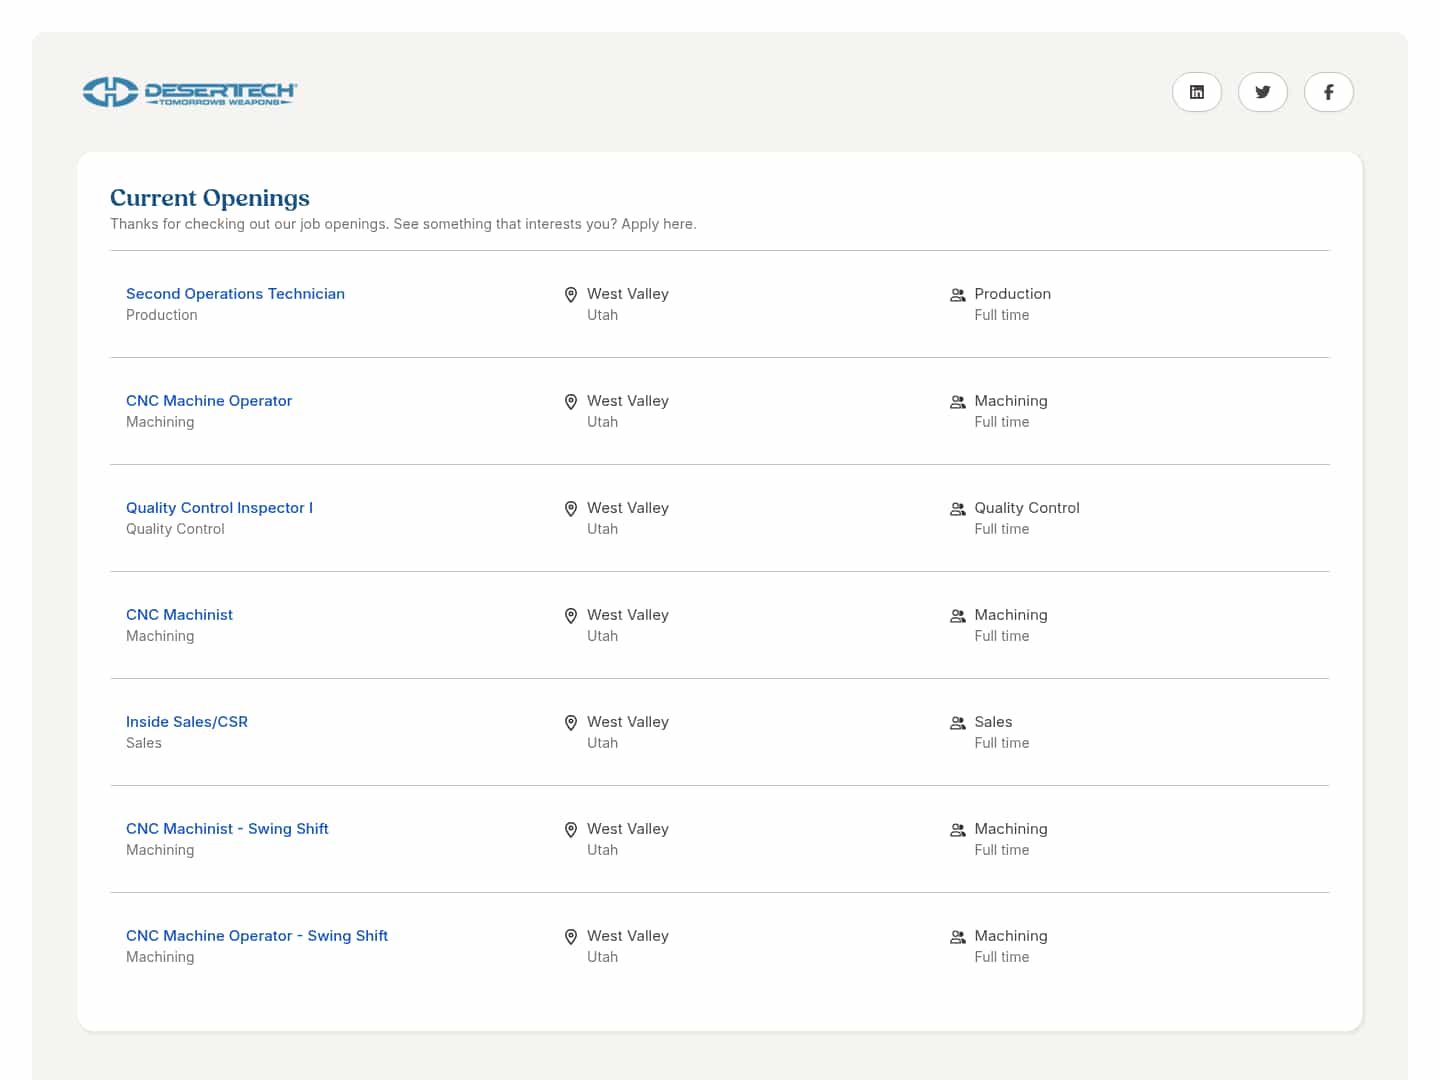Click the people icon for Machining swing shift row
The image size is (1440, 1080).
click(957, 830)
